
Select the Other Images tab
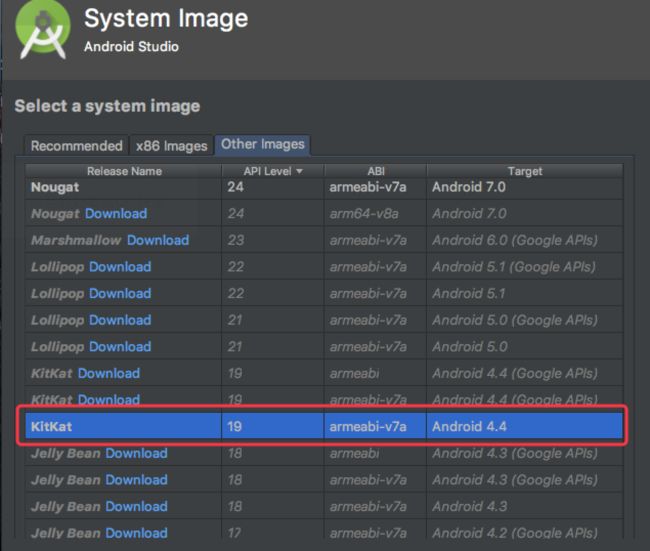[x=262, y=144]
